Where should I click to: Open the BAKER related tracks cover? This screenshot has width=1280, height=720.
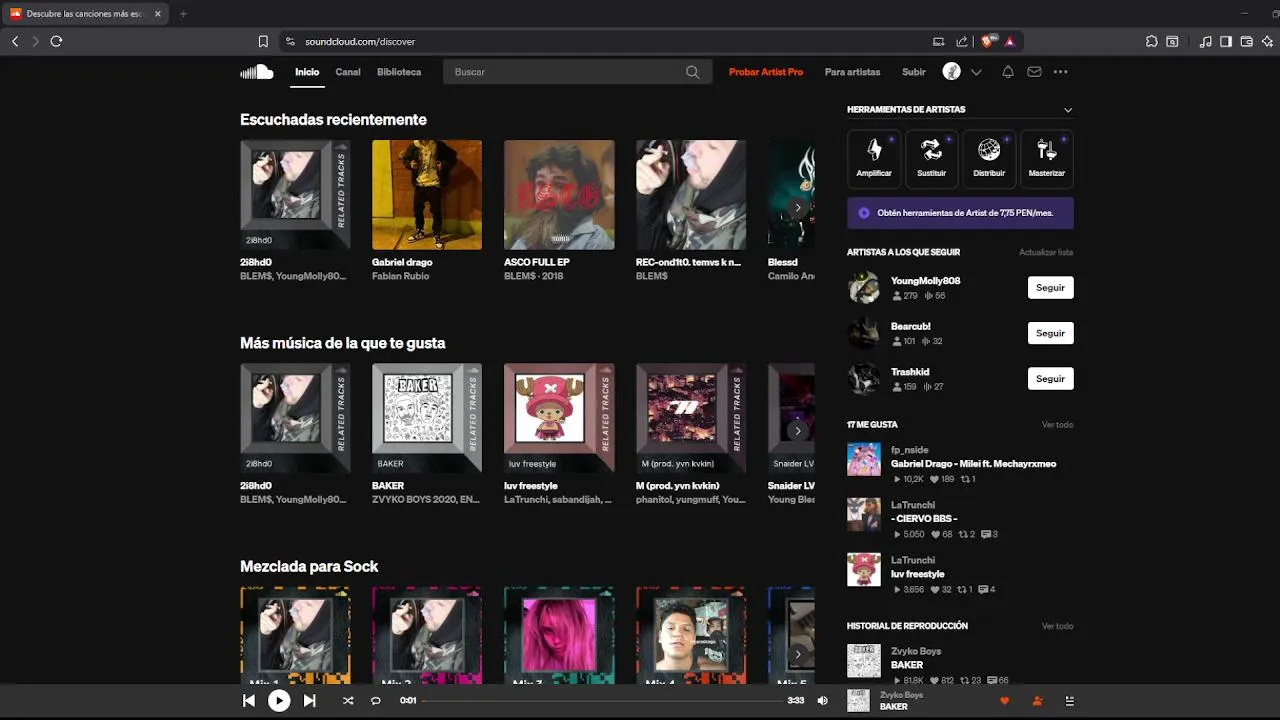(x=427, y=418)
